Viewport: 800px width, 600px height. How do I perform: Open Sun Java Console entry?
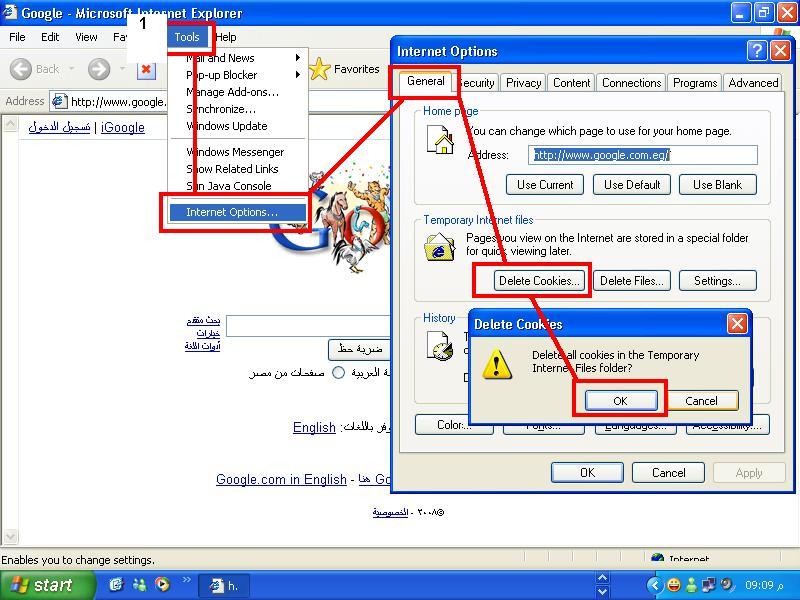[x=229, y=186]
